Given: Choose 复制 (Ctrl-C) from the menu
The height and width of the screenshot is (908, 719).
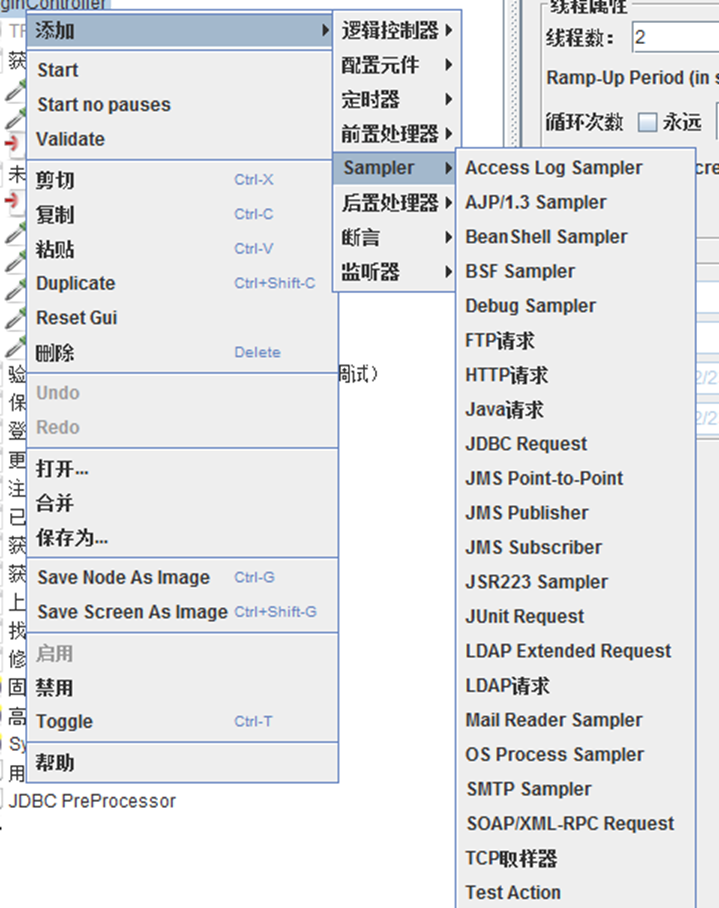Looking at the screenshot, I should [x=182, y=214].
